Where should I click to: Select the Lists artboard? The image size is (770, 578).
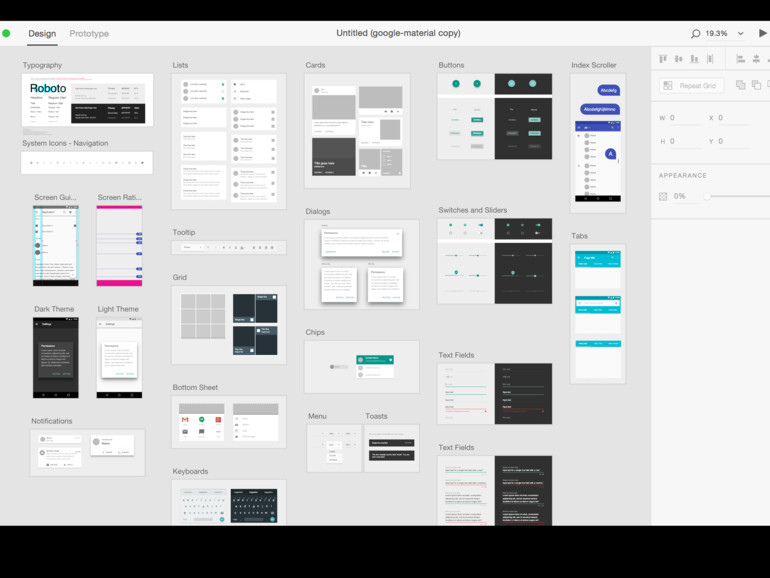click(229, 141)
